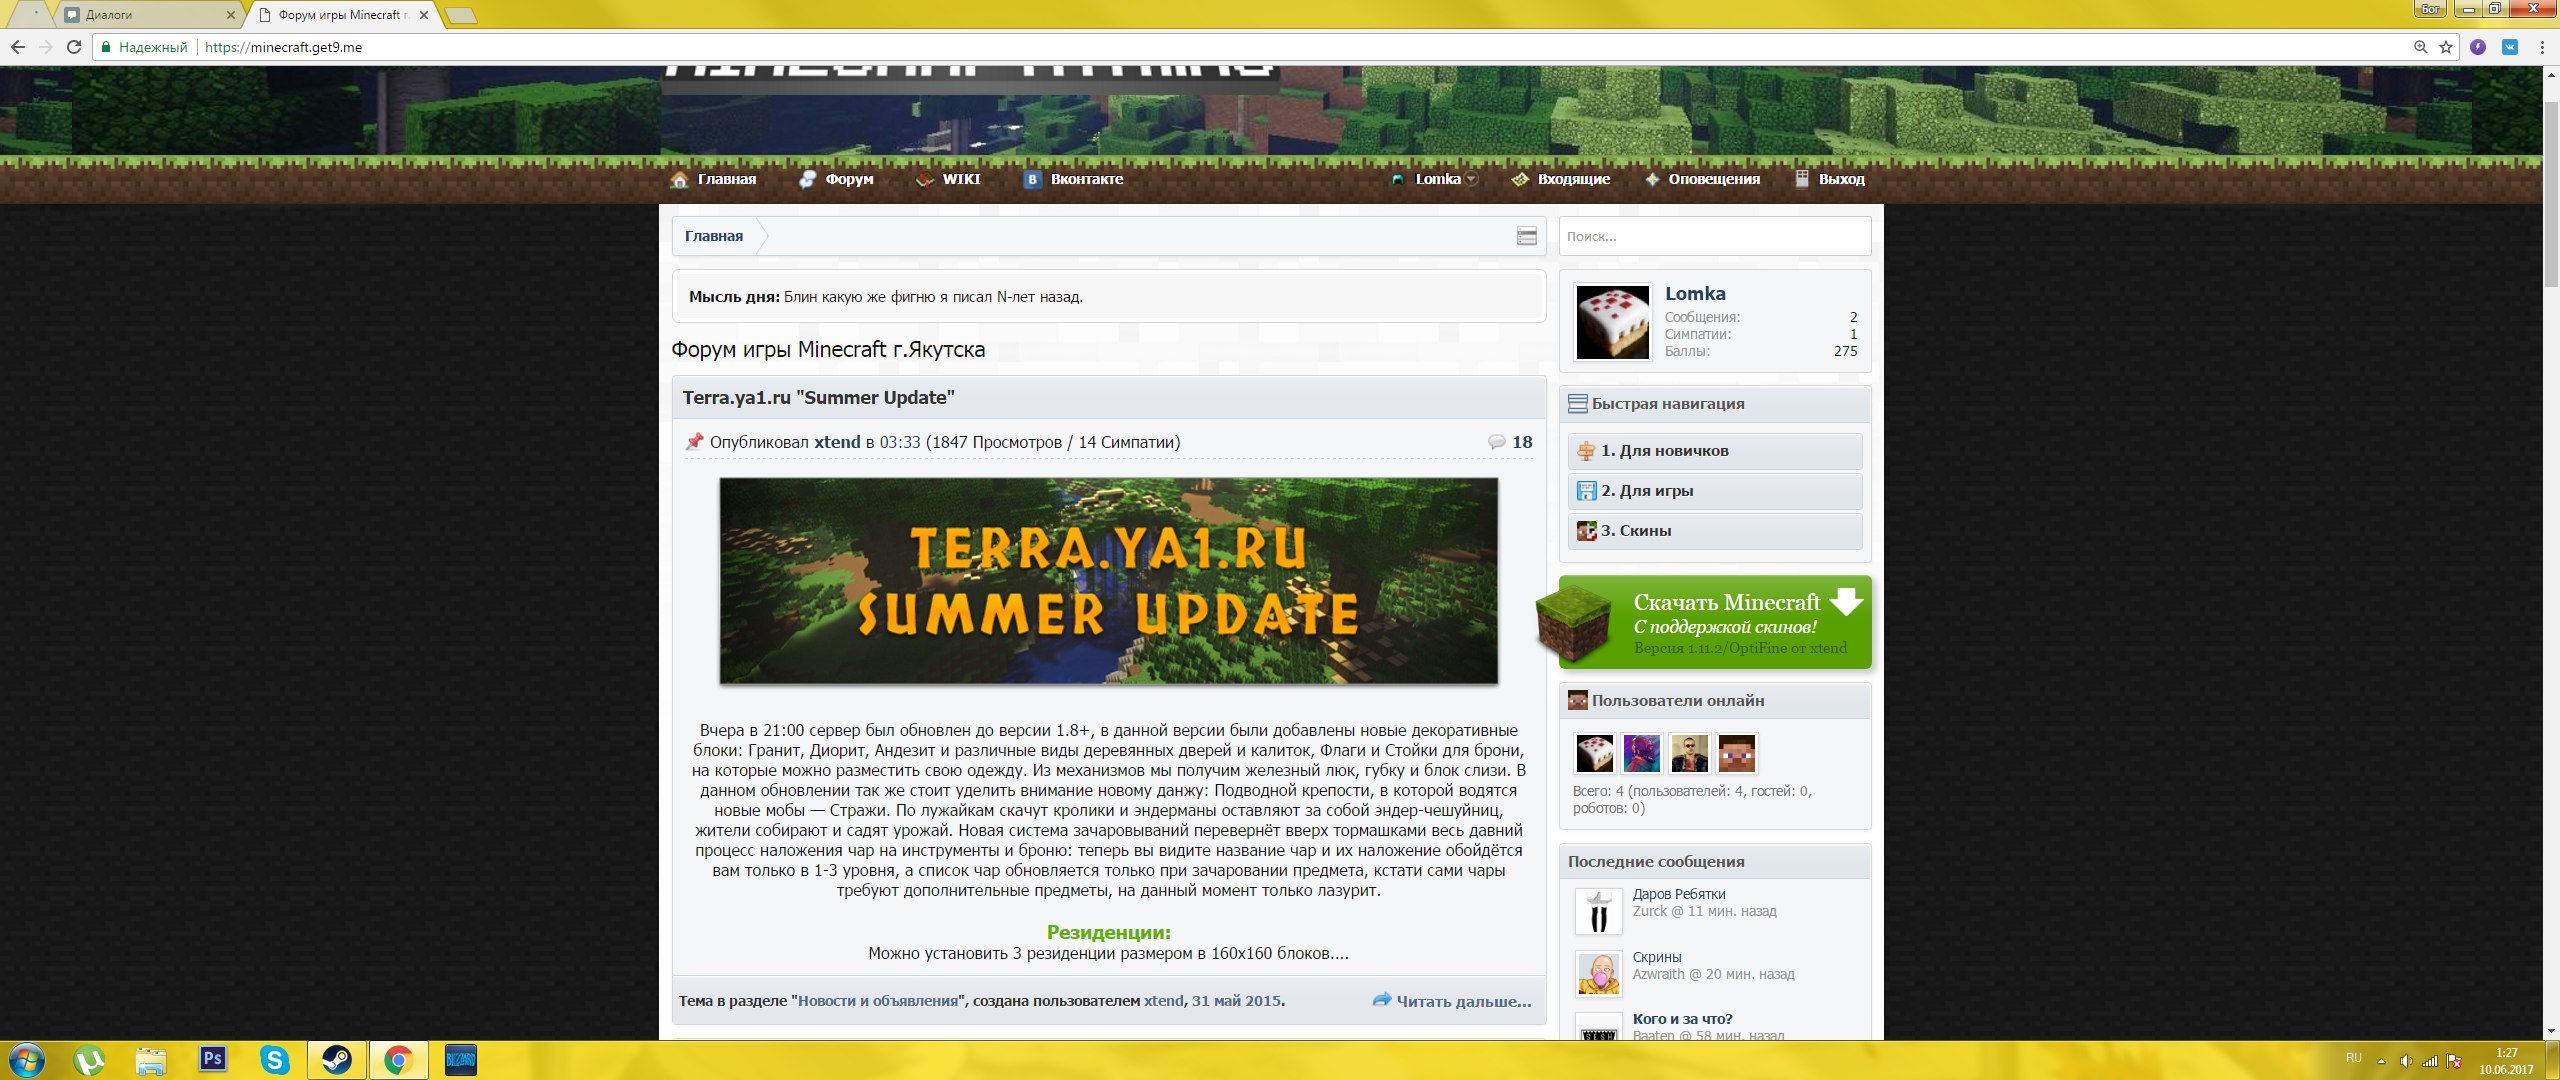Open Skype from the taskbar
Screen dimensions: 2560x1080
(275, 1060)
